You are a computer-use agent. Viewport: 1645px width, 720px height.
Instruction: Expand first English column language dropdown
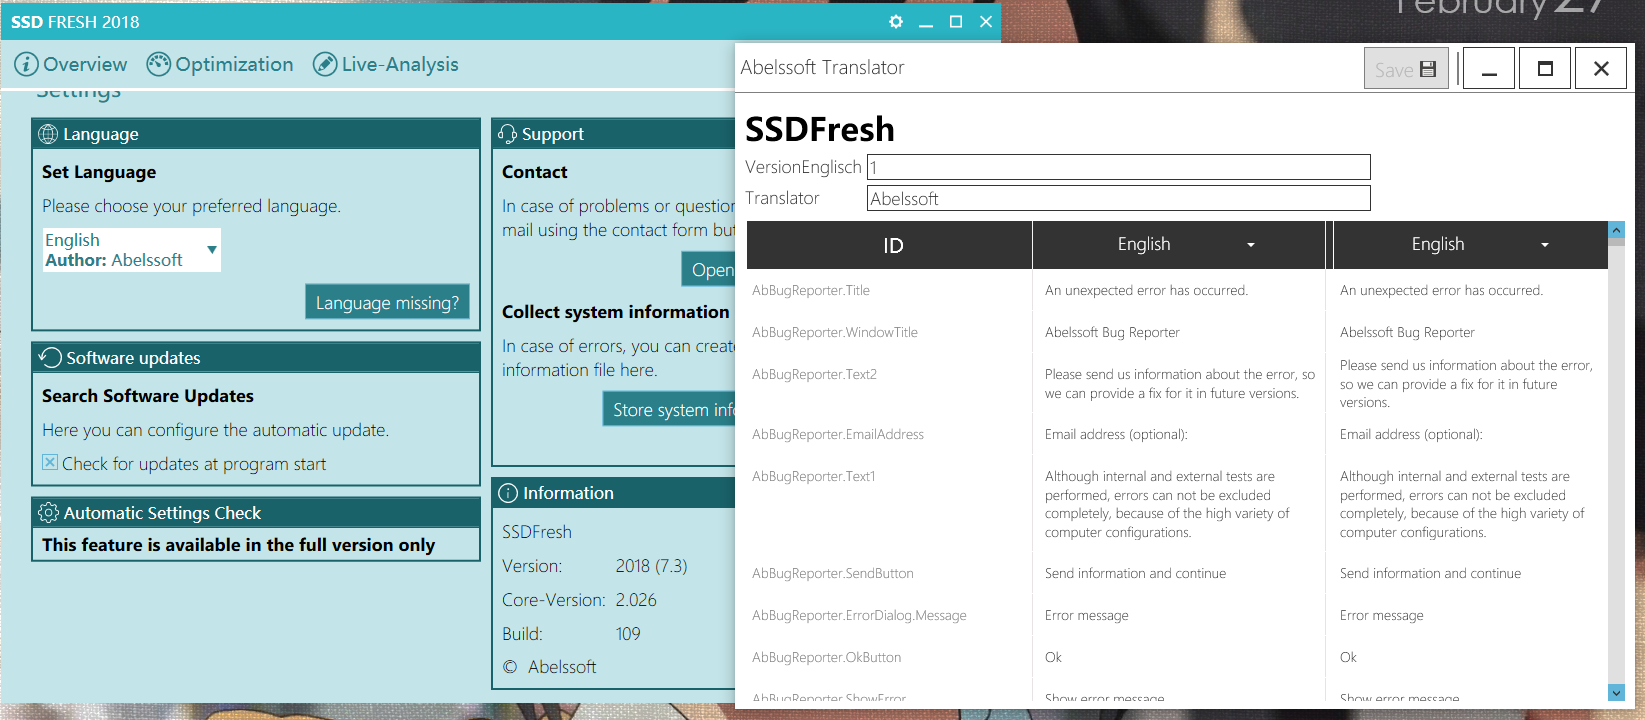[1250, 245]
